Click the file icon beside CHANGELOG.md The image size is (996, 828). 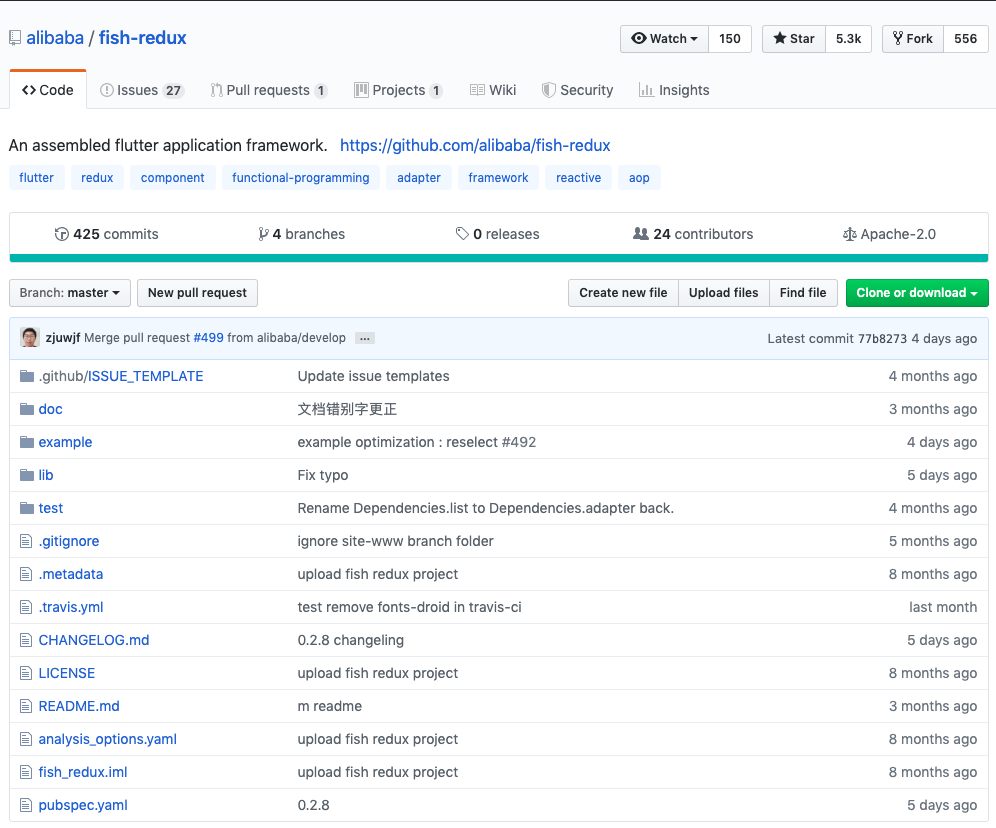click(x=26, y=640)
